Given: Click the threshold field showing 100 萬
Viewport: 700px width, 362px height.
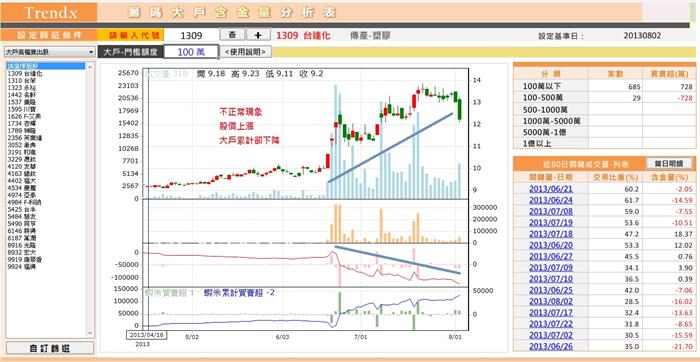Looking at the screenshot, I should (x=191, y=52).
